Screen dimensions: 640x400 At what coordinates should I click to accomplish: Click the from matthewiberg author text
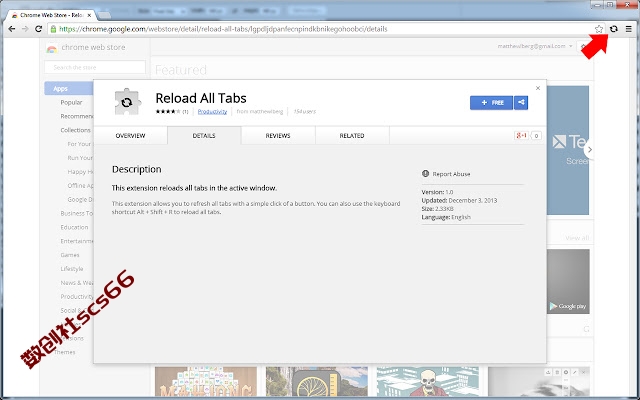click(x=260, y=111)
